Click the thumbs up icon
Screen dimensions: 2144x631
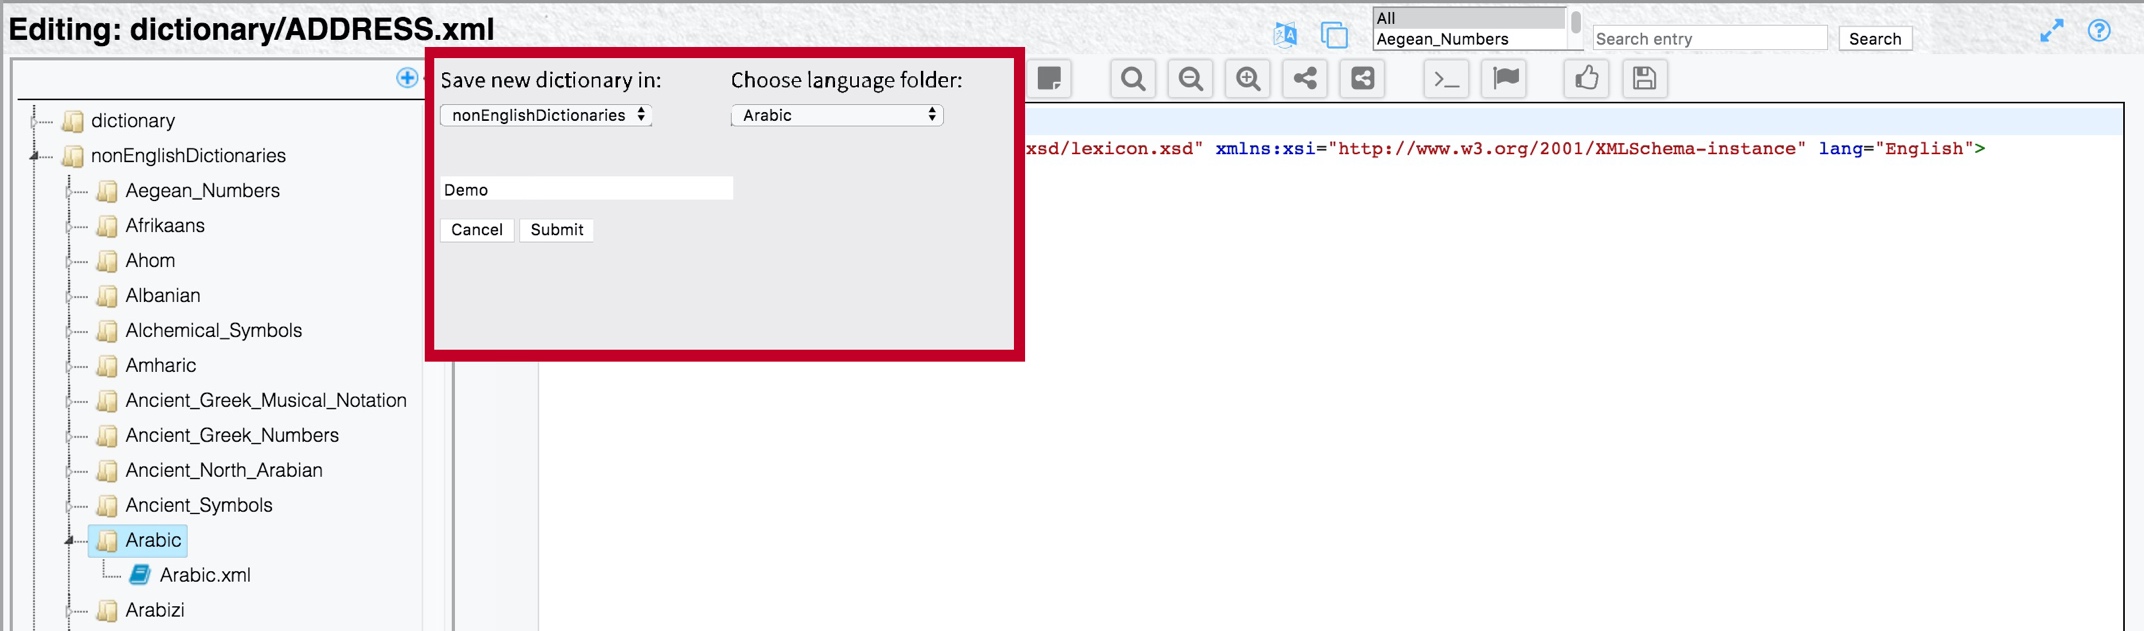1587,79
